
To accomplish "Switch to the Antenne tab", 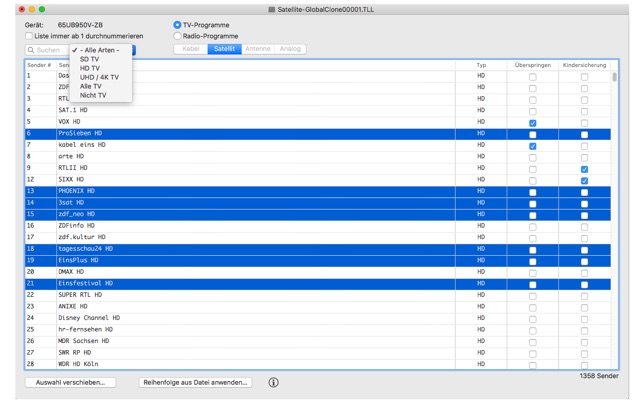I will tap(258, 49).
